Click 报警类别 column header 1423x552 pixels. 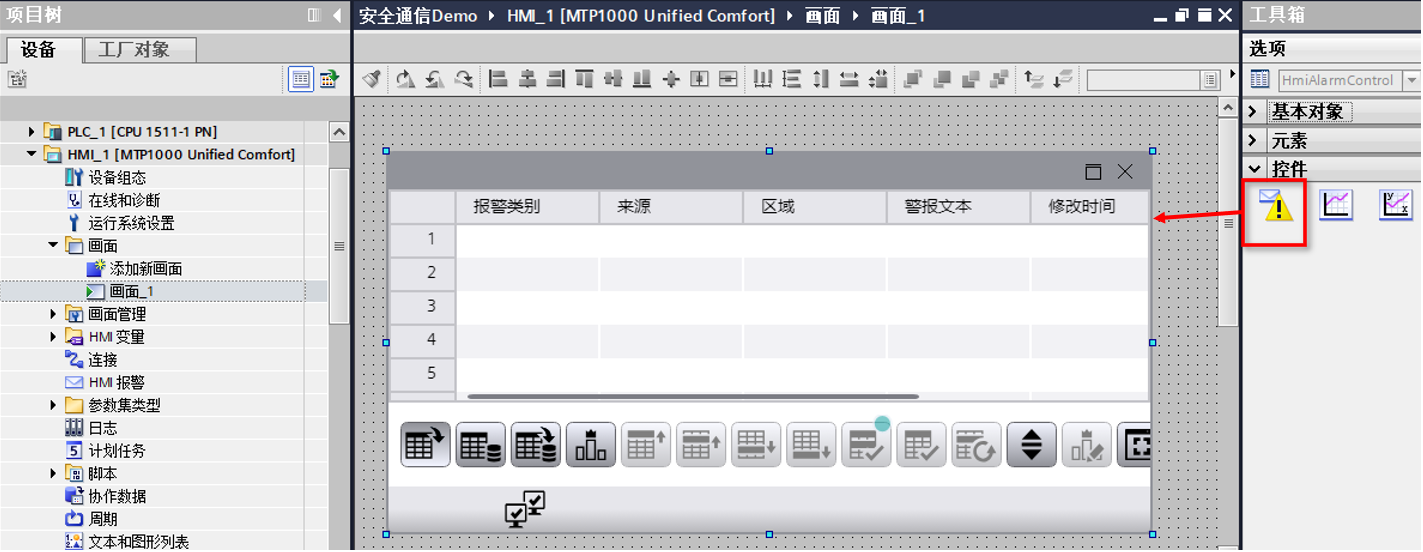(x=527, y=207)
